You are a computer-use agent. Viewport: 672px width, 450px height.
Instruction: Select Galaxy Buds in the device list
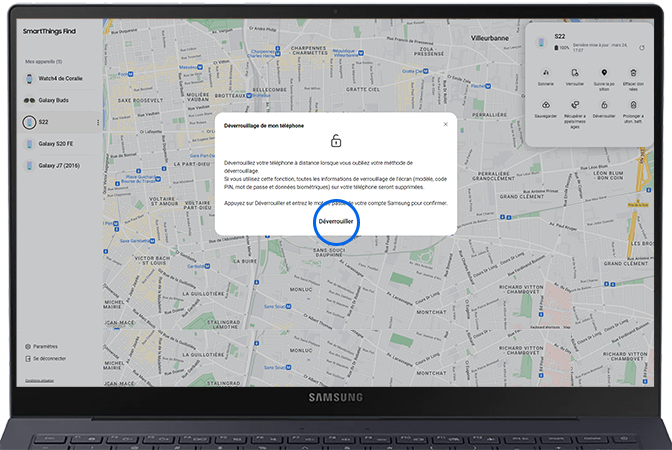point(60,100)
